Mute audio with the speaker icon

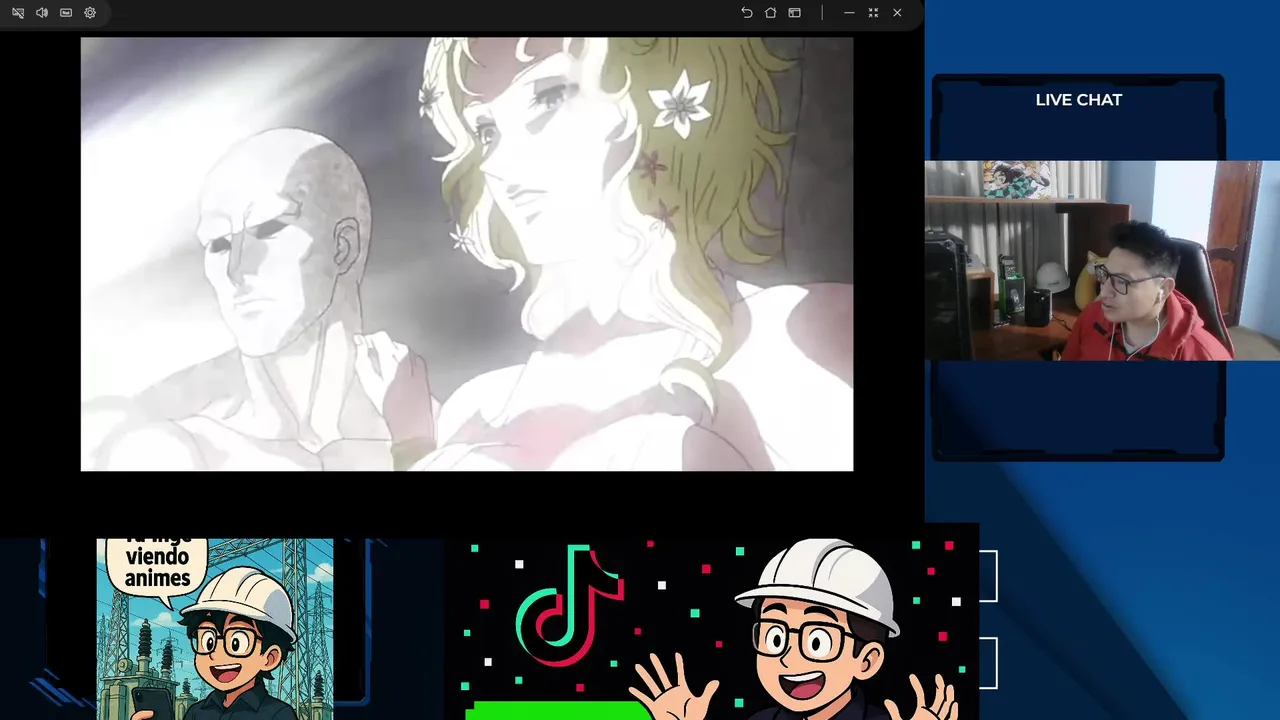[x=42, y=13]
